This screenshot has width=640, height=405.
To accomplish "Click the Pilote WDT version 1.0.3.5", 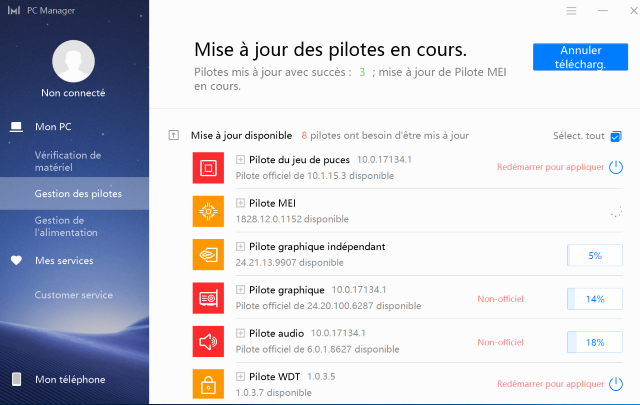I will pyautogui.click(x=321, y=376).
